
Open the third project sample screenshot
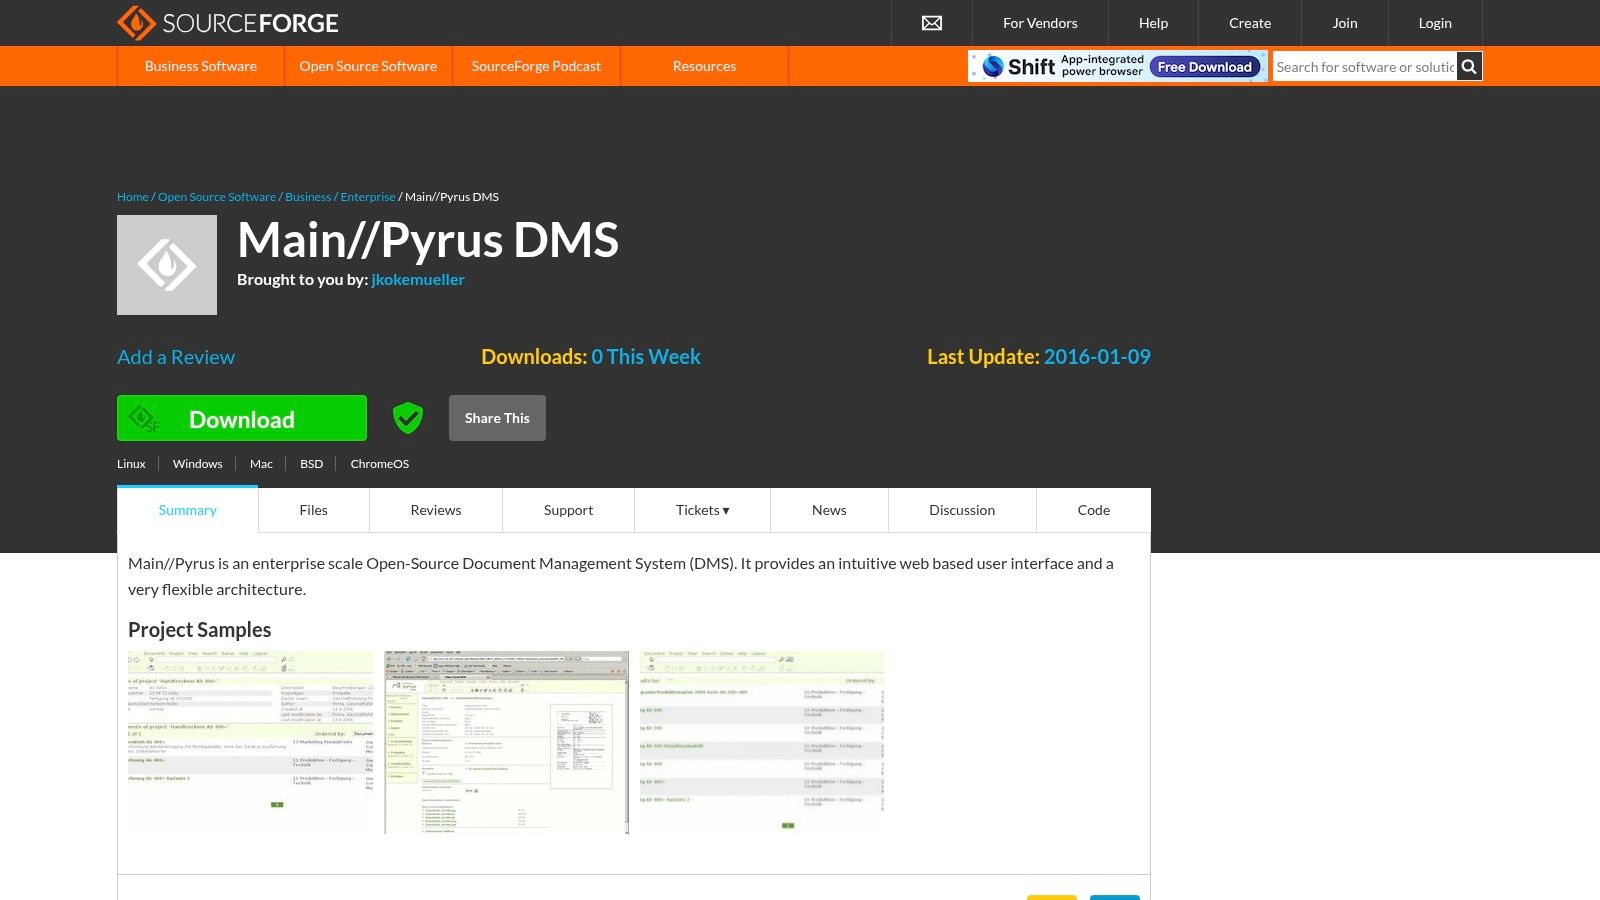point(762,742)
